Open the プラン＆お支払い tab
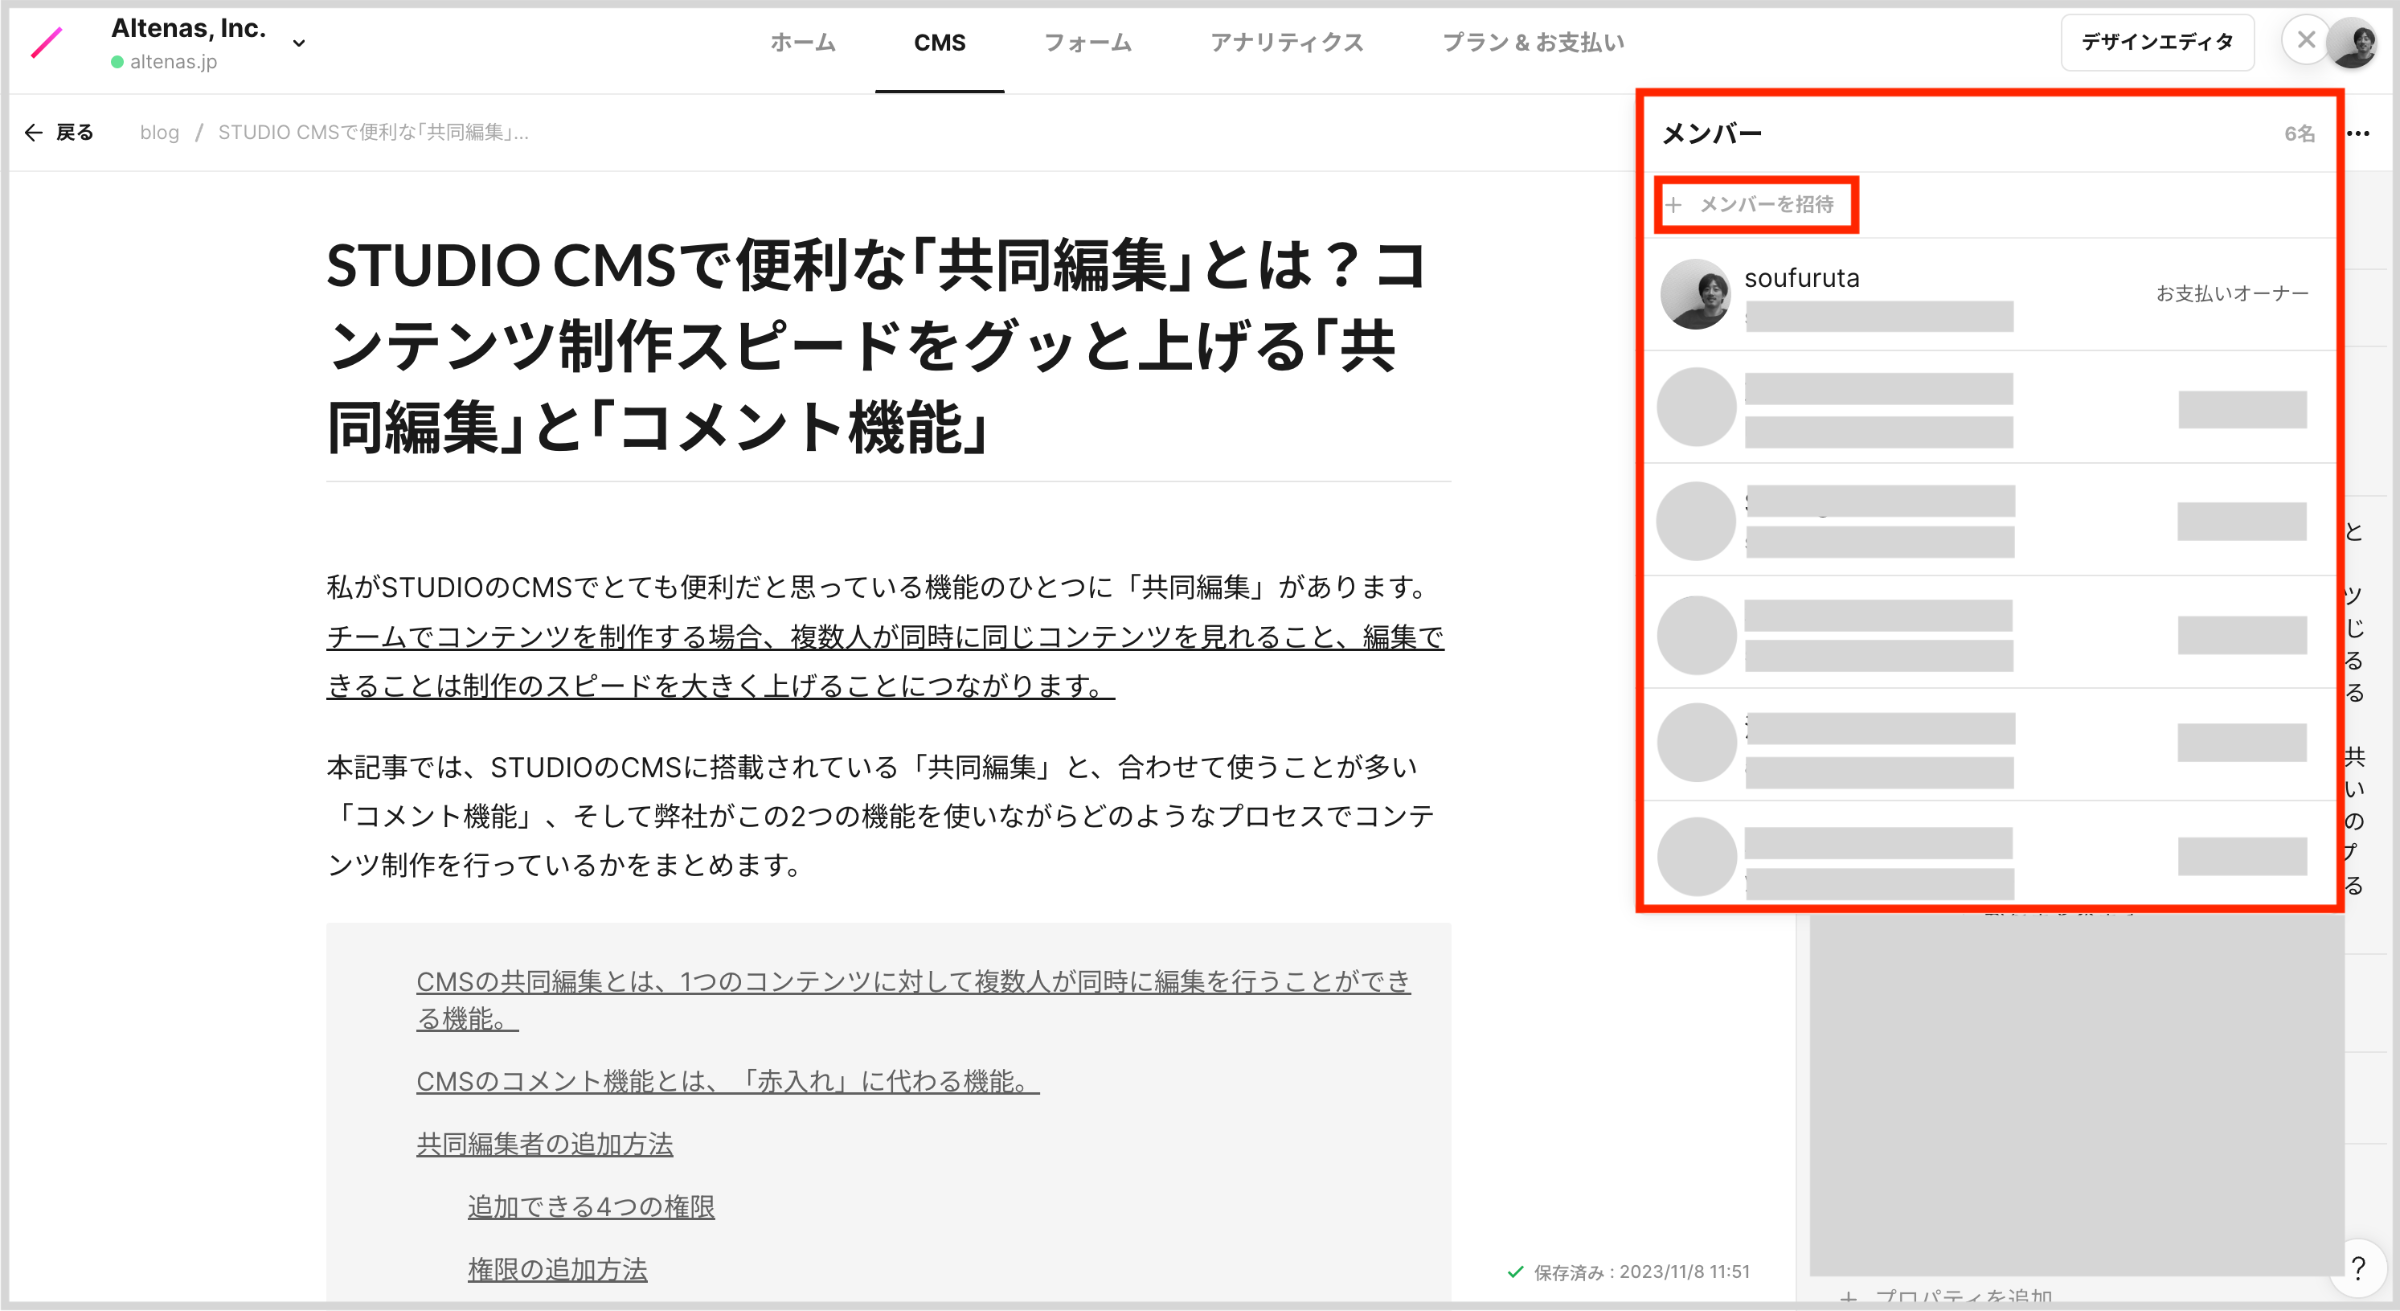The width and height of the screenshot is (2400, 1311). tap(1533, 42)
